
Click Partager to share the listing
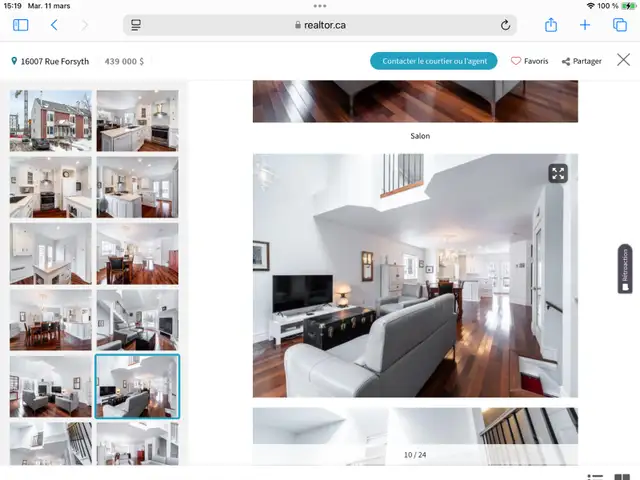[582, 61]
